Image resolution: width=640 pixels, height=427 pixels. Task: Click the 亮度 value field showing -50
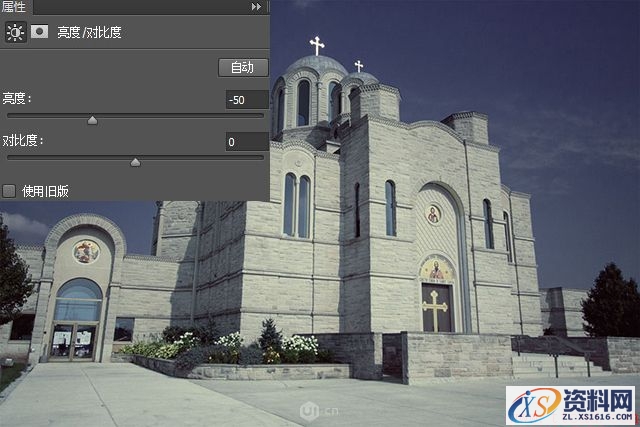[246, 100]
